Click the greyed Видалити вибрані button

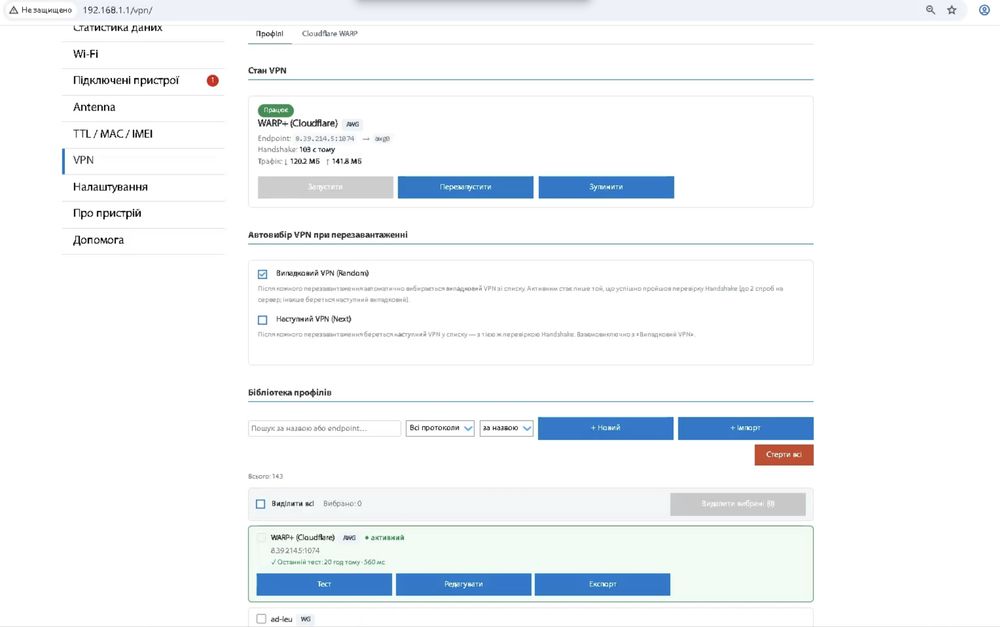[738, 504]
